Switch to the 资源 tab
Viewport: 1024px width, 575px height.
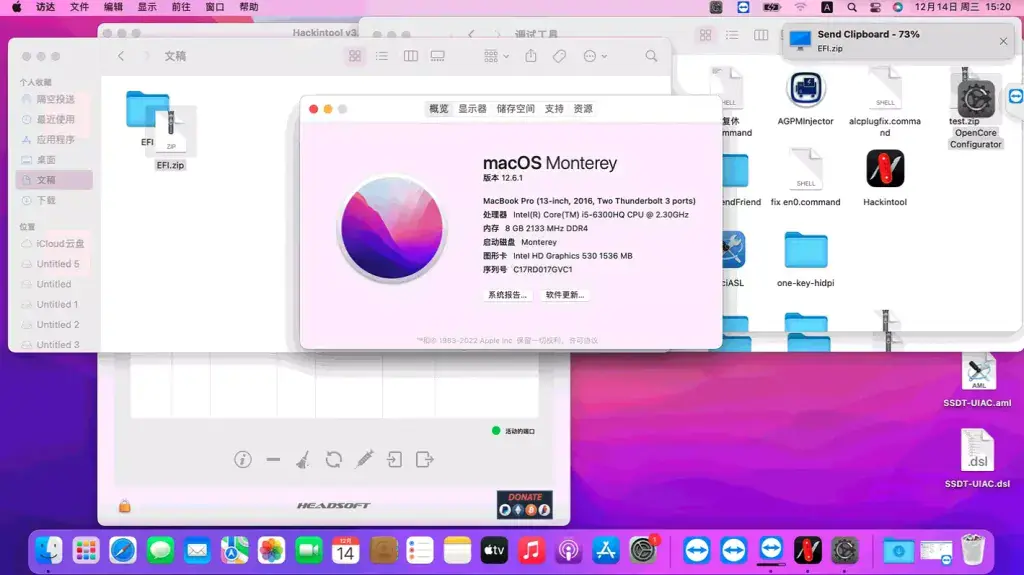[x=583, y=108]
